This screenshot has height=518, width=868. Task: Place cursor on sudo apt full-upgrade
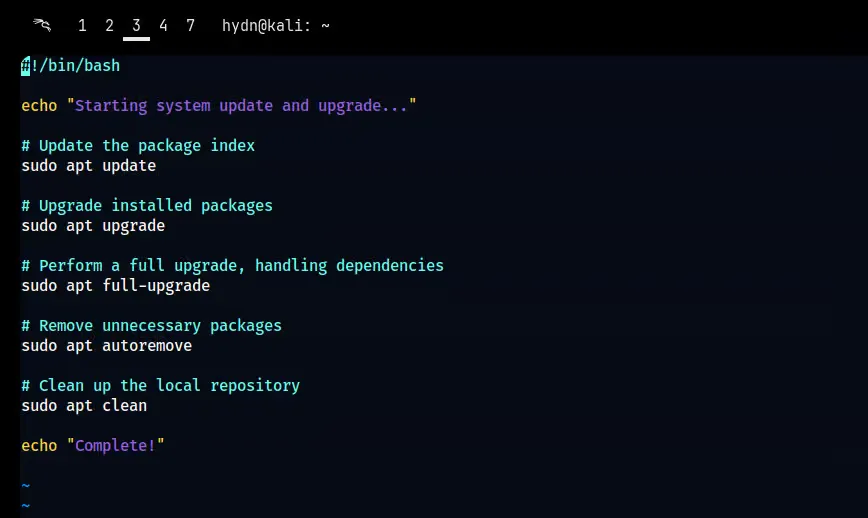click(116, 286)
